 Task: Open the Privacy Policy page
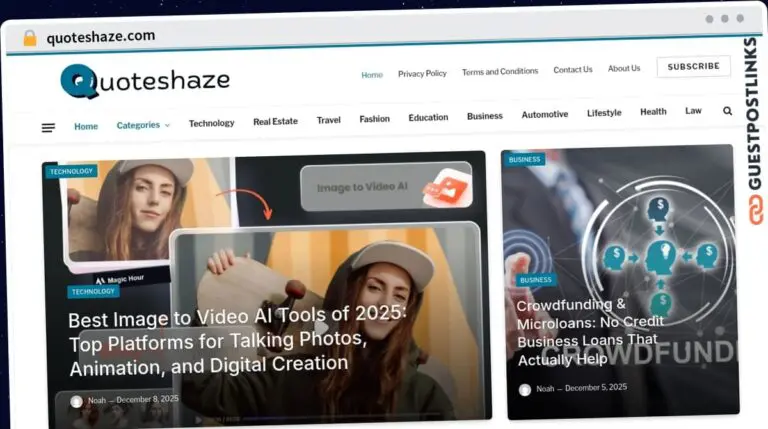[422, 73]
